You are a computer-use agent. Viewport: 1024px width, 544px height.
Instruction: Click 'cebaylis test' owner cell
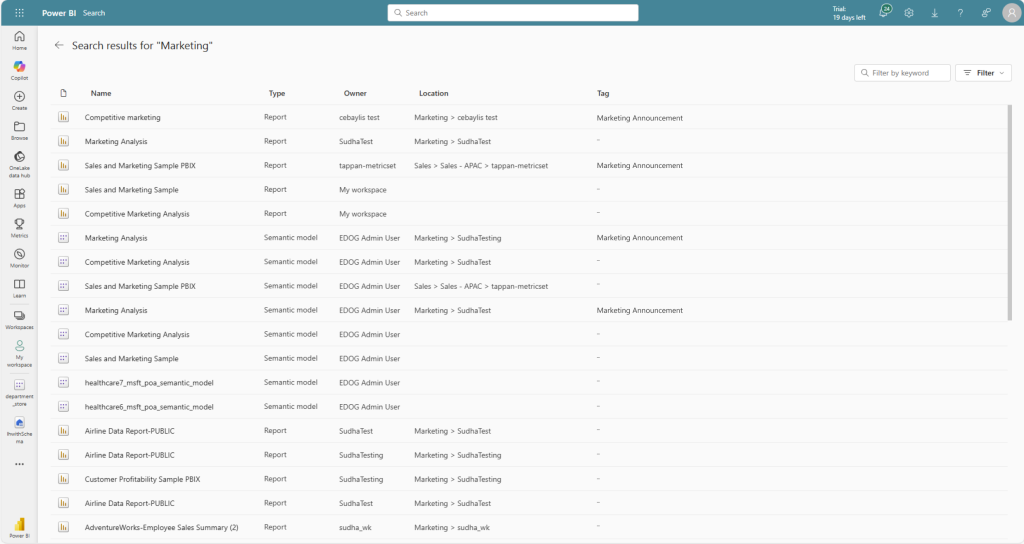359,118
